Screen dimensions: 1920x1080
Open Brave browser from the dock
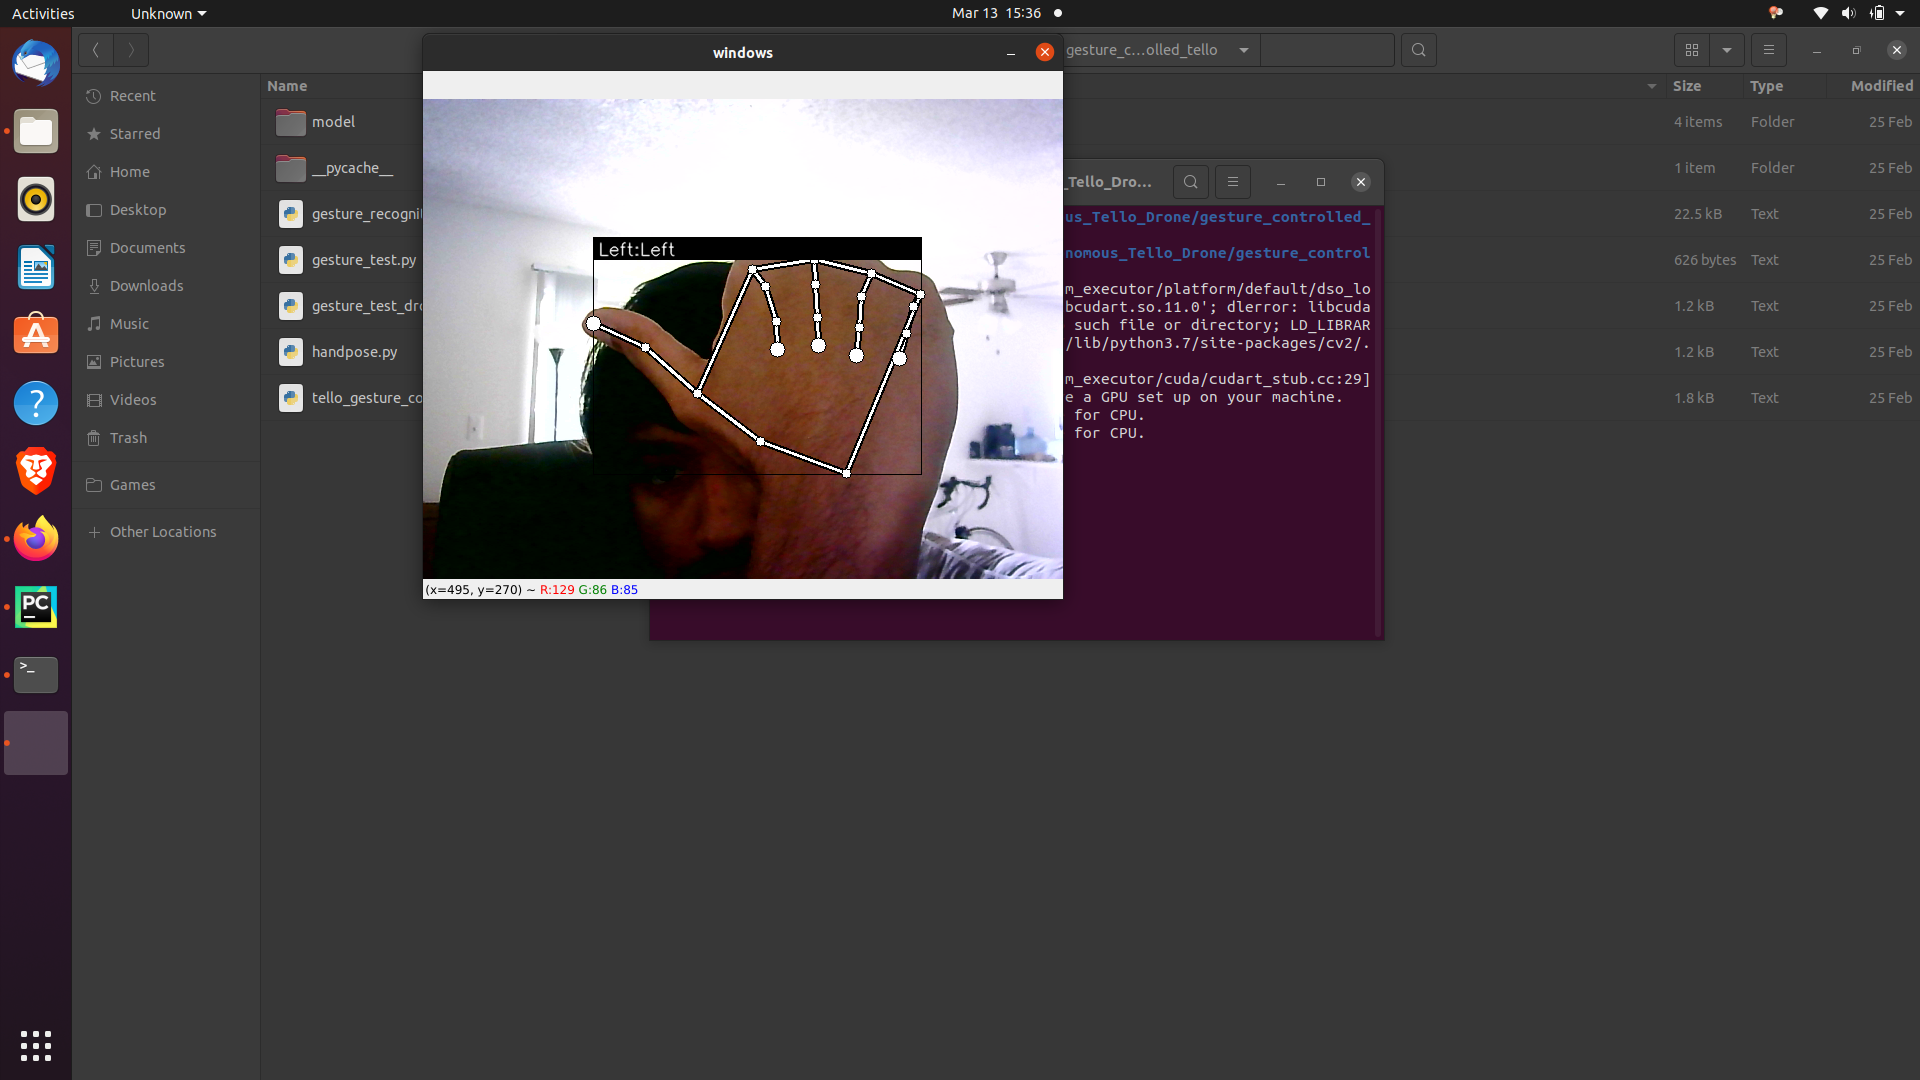(x=36, y=471)
